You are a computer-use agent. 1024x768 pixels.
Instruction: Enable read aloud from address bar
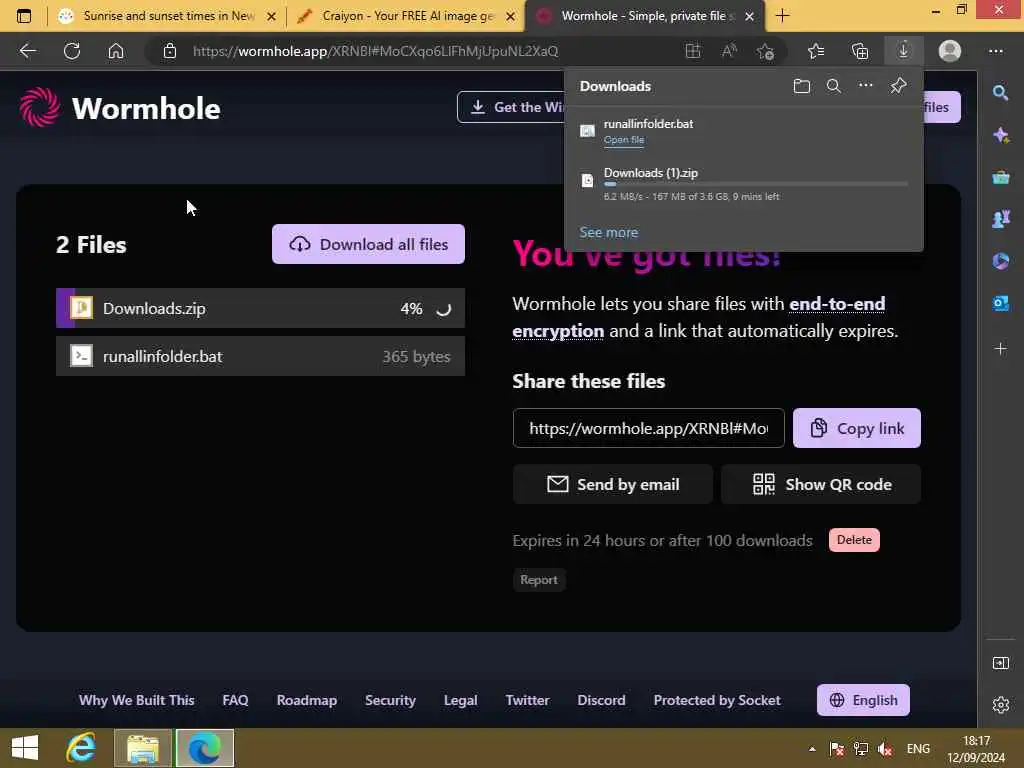coord(729,51)
